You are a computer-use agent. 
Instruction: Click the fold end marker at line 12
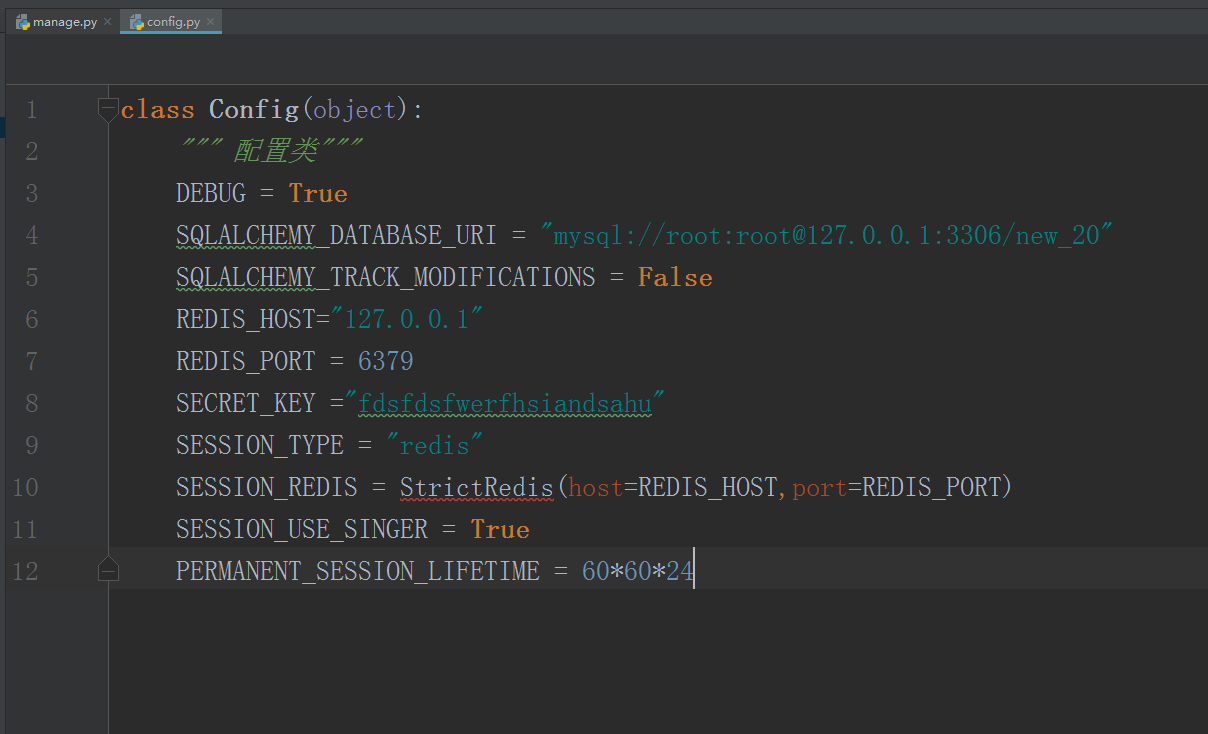click(x=108, y=571)
